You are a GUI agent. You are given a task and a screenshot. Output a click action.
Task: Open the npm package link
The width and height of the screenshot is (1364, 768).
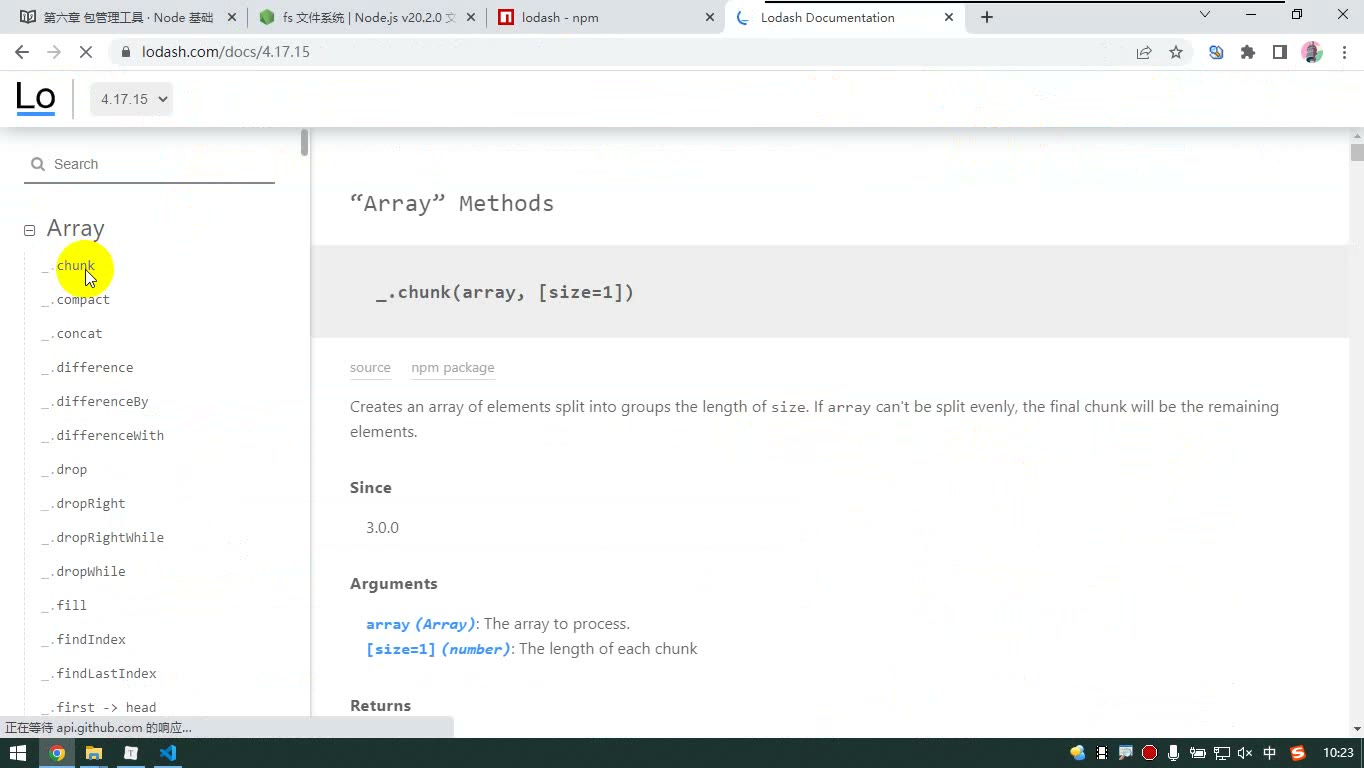click(x=453, y=368)
